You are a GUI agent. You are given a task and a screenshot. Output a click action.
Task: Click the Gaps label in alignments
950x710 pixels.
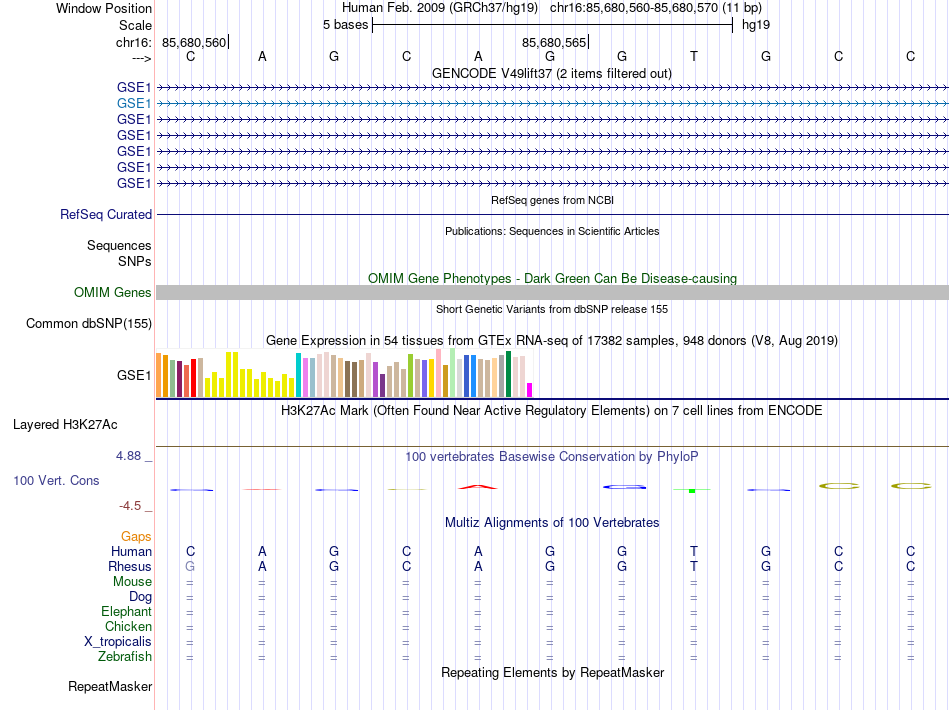(x=136, y=536)
